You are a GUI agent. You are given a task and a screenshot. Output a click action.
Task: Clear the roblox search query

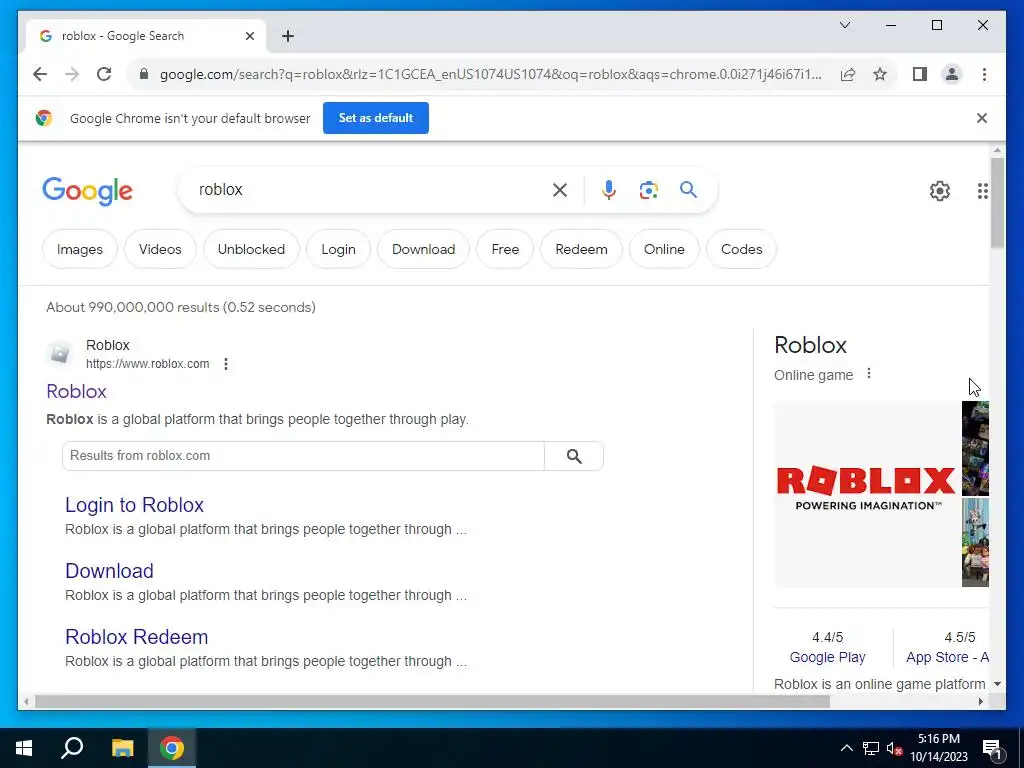[x=560, y=190]
